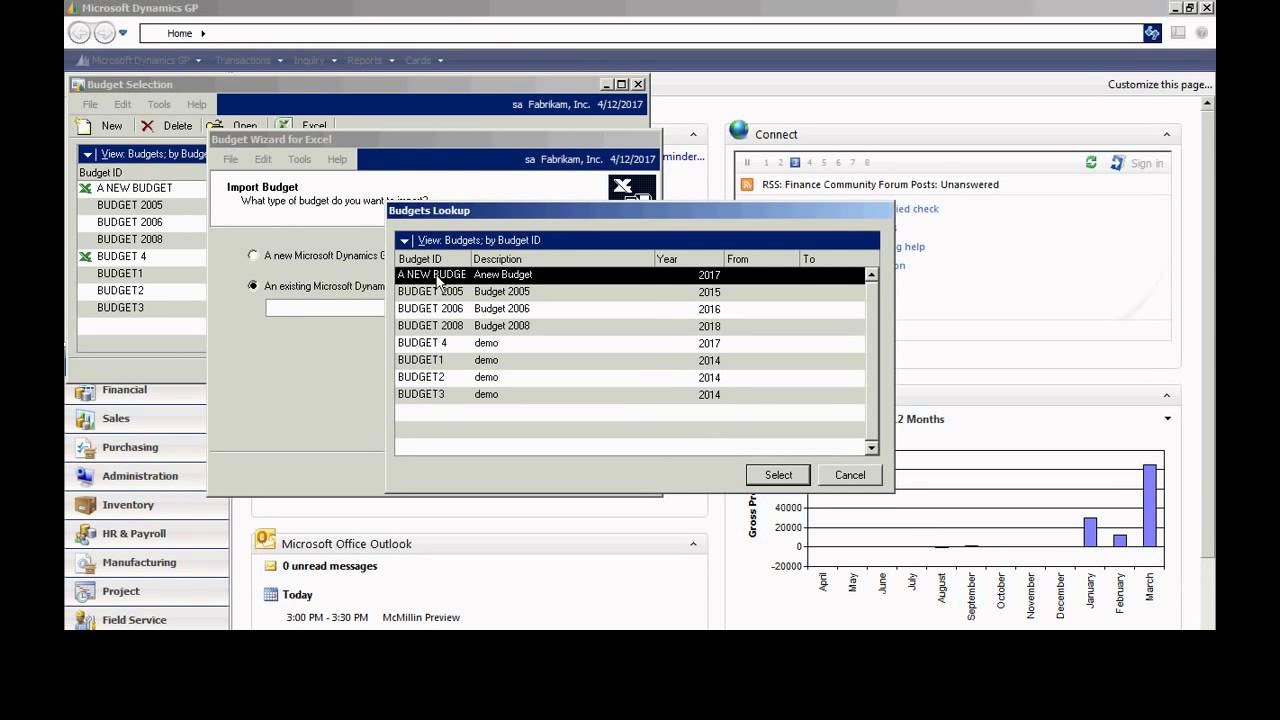Open Tools menu in Budget Selection window
This screenshot has height=720, width=1280.
click(159, 104)
